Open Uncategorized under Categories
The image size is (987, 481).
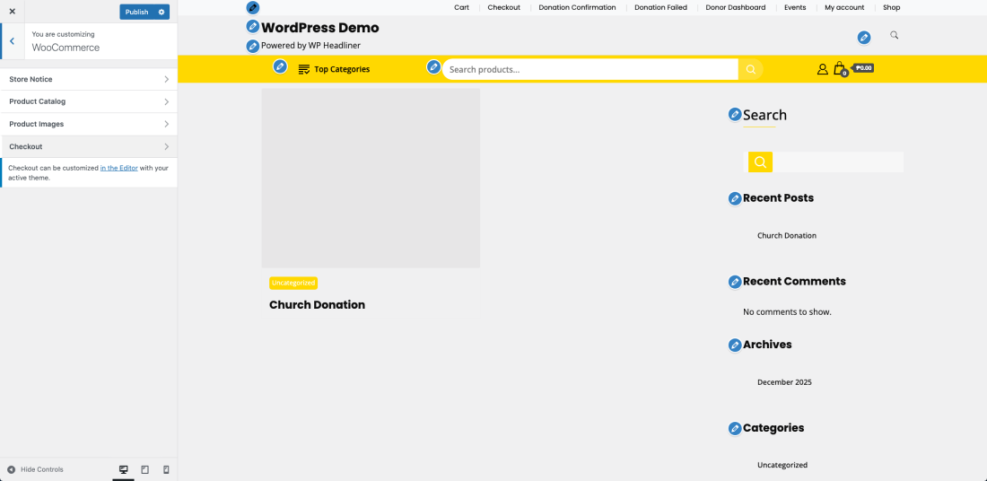[x=782, y=465]
